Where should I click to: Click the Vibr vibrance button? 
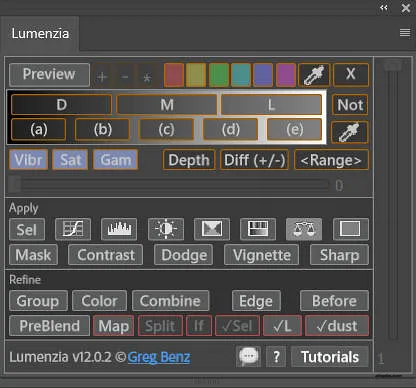click(x=29, y=160)
